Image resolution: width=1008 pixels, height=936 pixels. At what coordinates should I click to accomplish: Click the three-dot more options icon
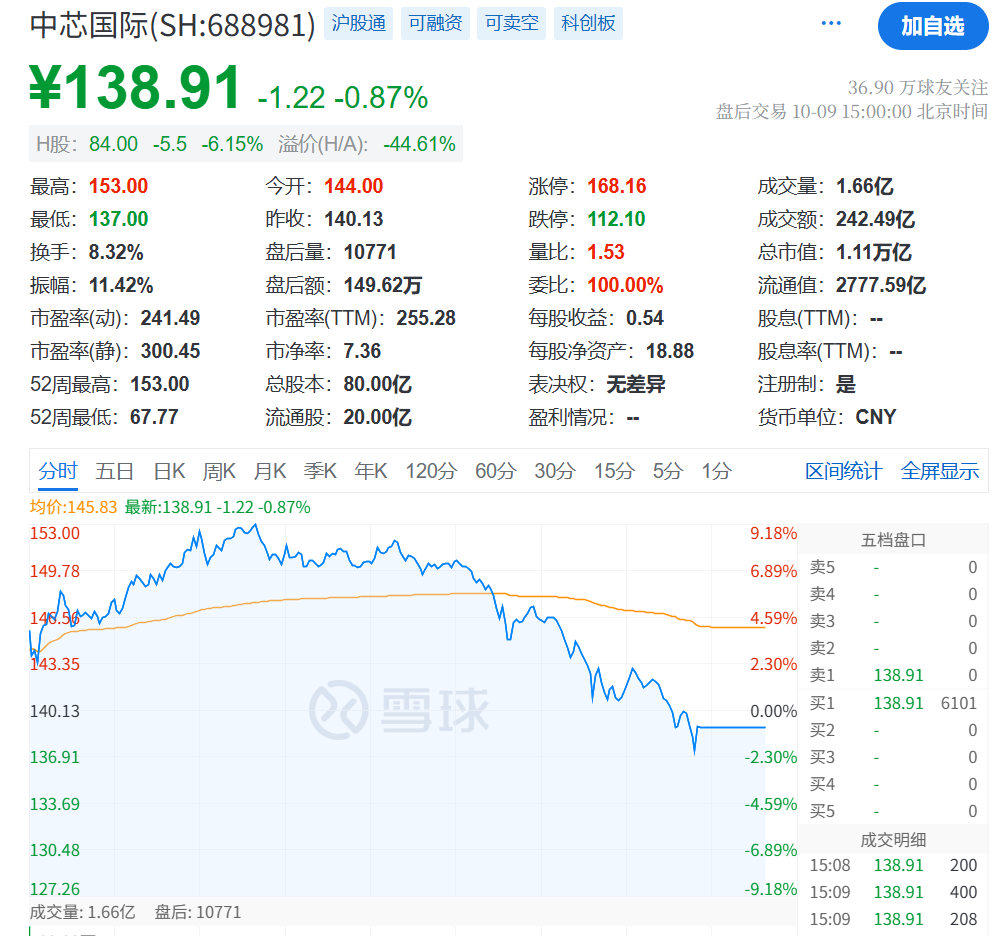(831, 24)
